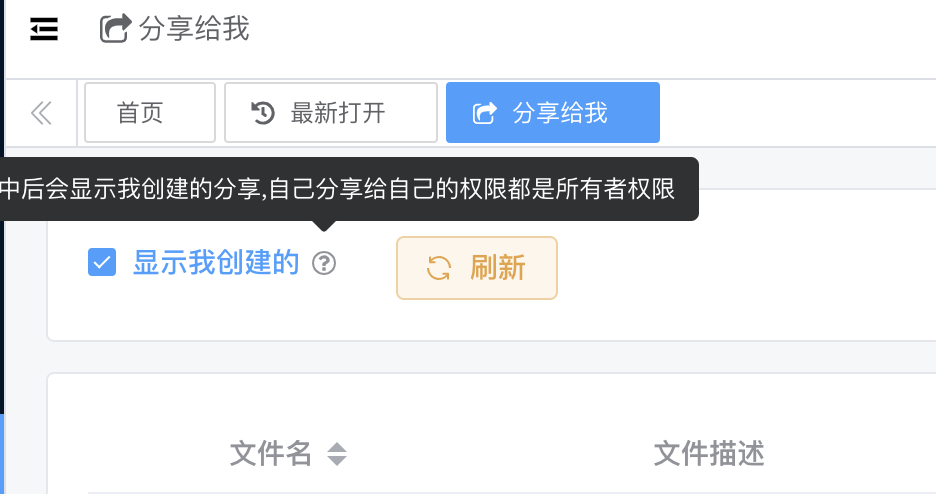Click the history clock icon in 最新打开

click(263, 113)
